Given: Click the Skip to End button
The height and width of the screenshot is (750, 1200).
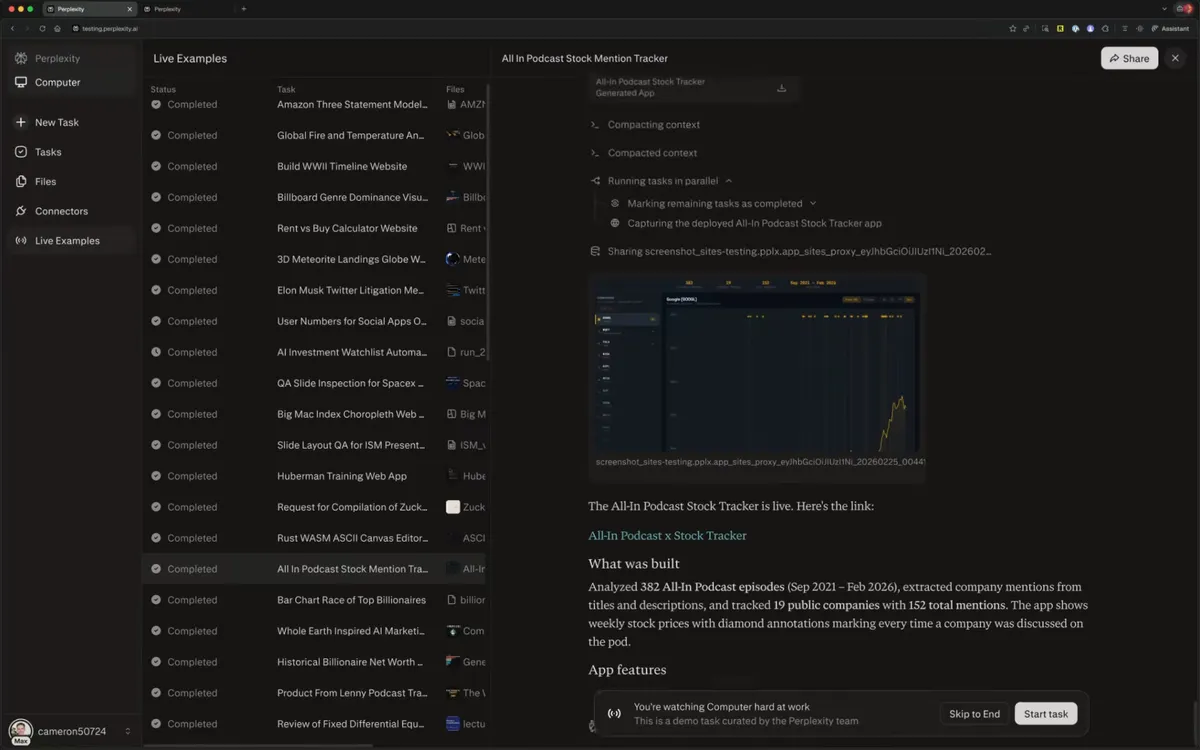Looking at the screenshot, I should click(974, 714).
